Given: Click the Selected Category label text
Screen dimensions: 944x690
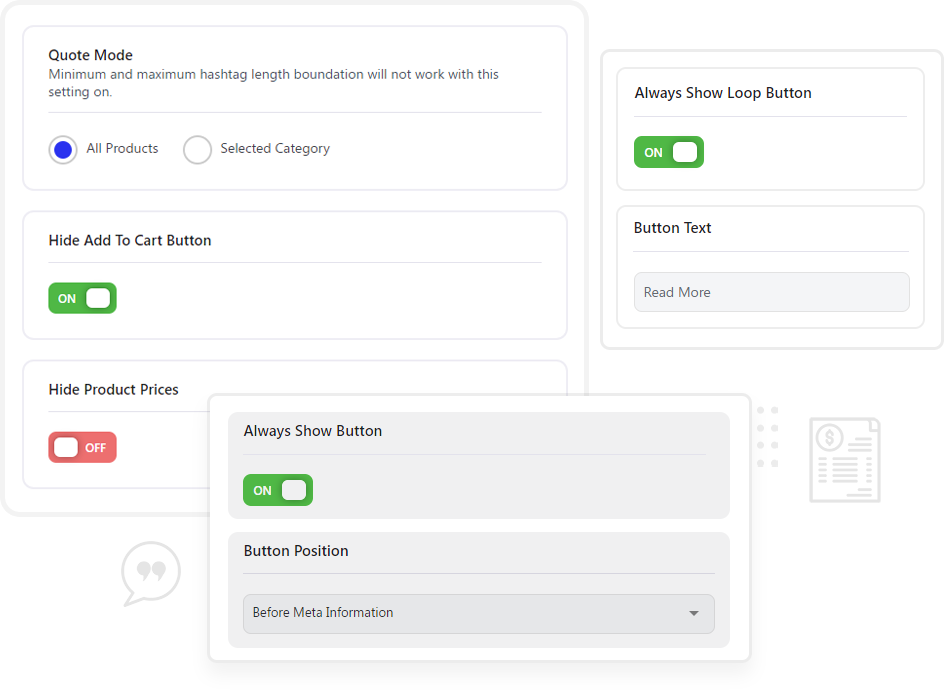Looking at the screenshot, I should [x=275, y=149].
